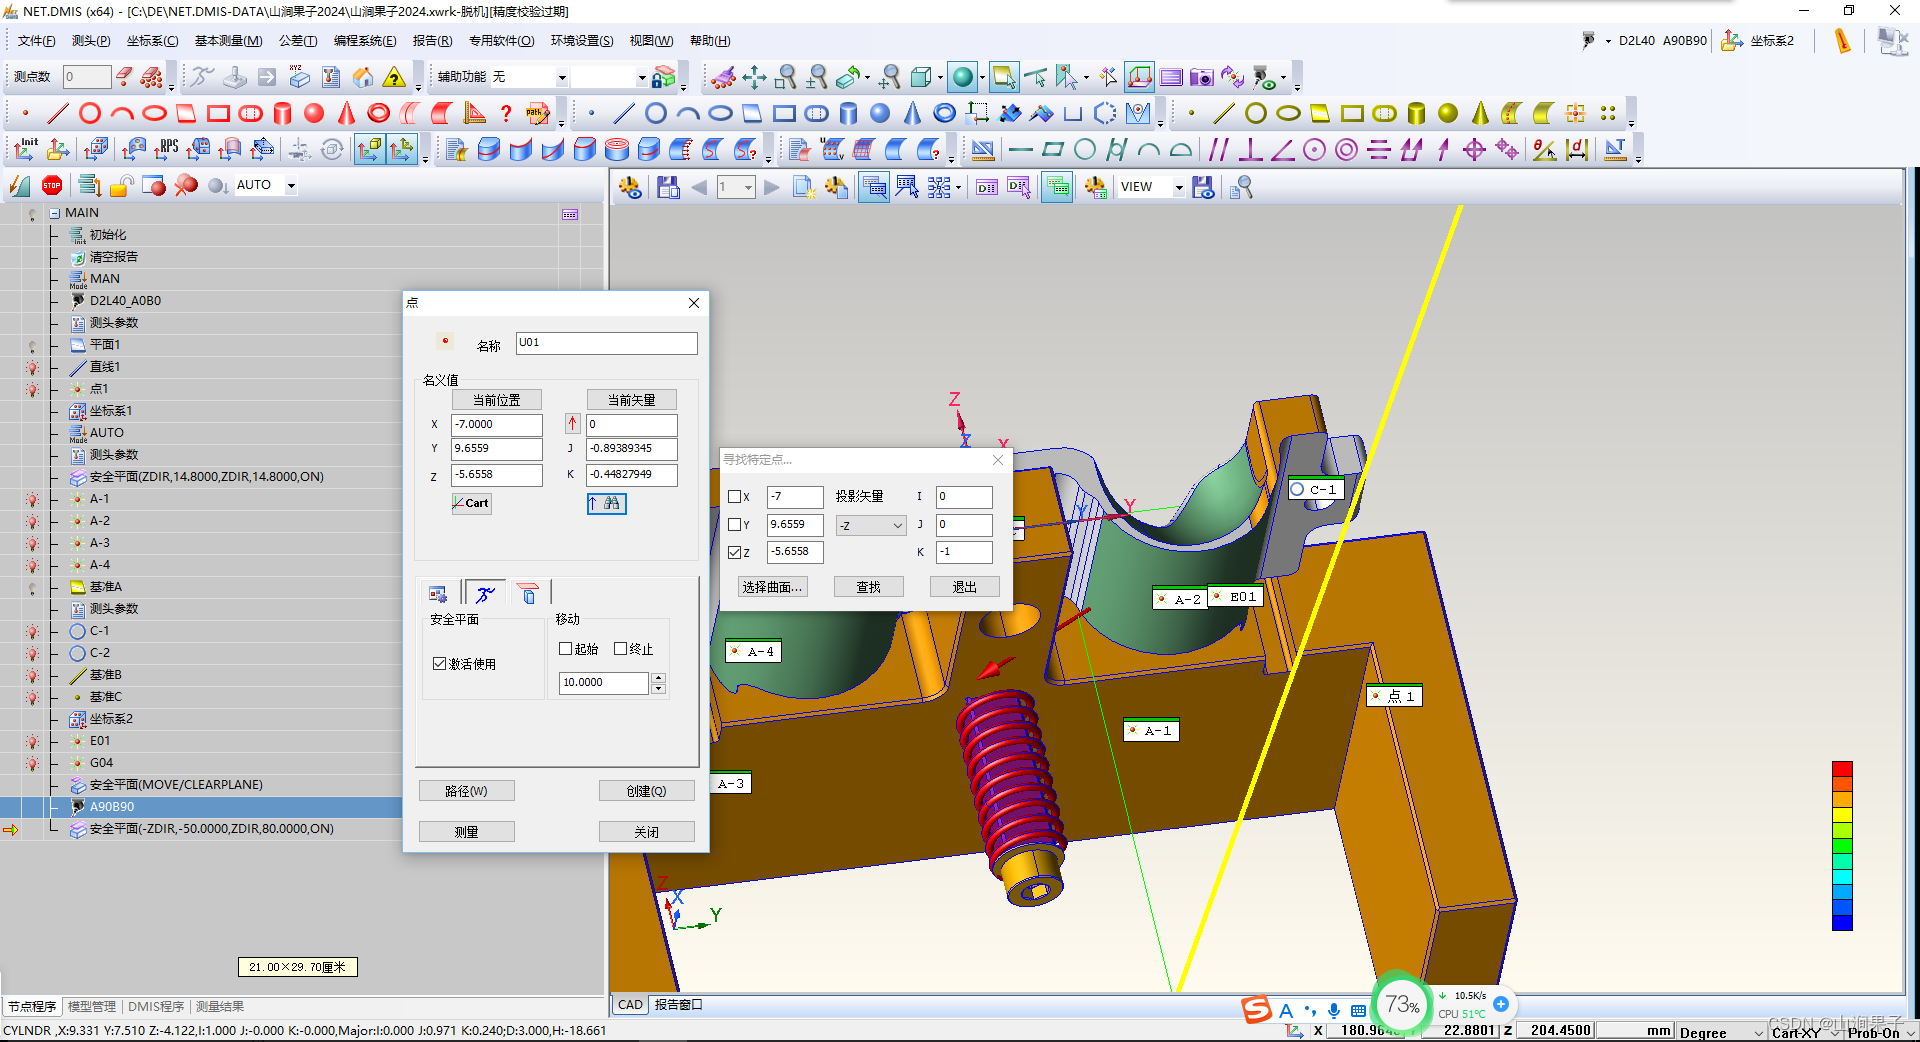Click the 路径(W) button
The image size is (1920, 1042).
tap(466, 791)
